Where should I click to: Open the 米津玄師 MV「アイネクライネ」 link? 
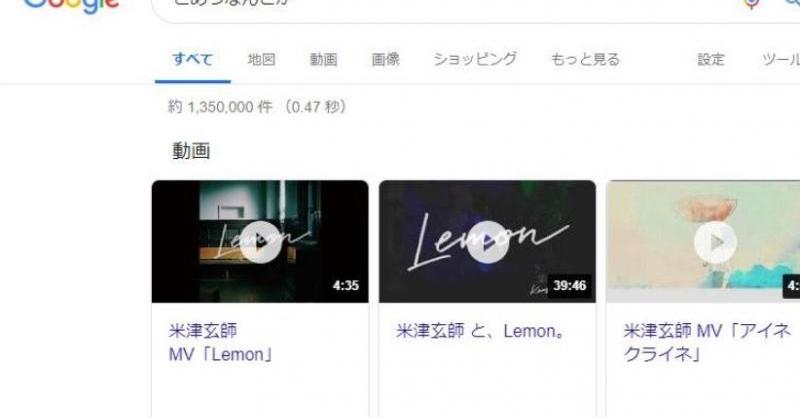pos(707,342)
